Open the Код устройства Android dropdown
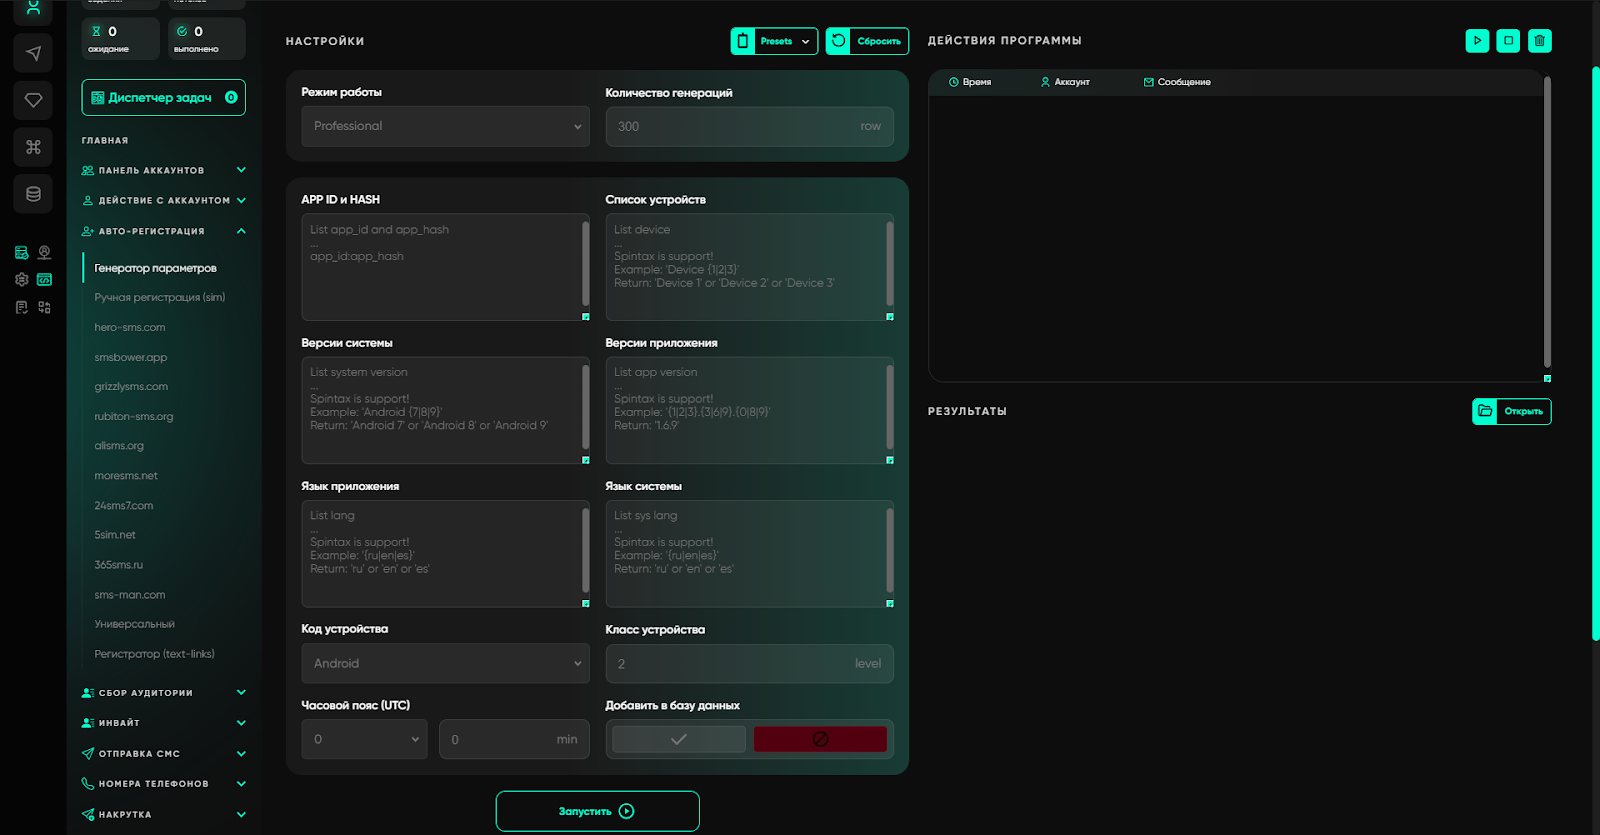The width and height of the screenshot is (1600, 835). click(x=445, y=663)
